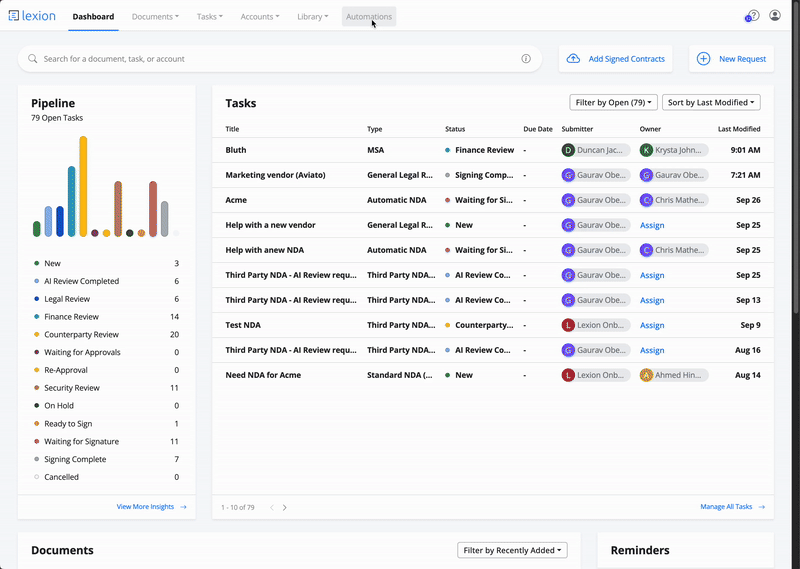The width and height of the screenshot is (800, 569).
Task: Select the Dashboard tab
Action: pos(93,16)
